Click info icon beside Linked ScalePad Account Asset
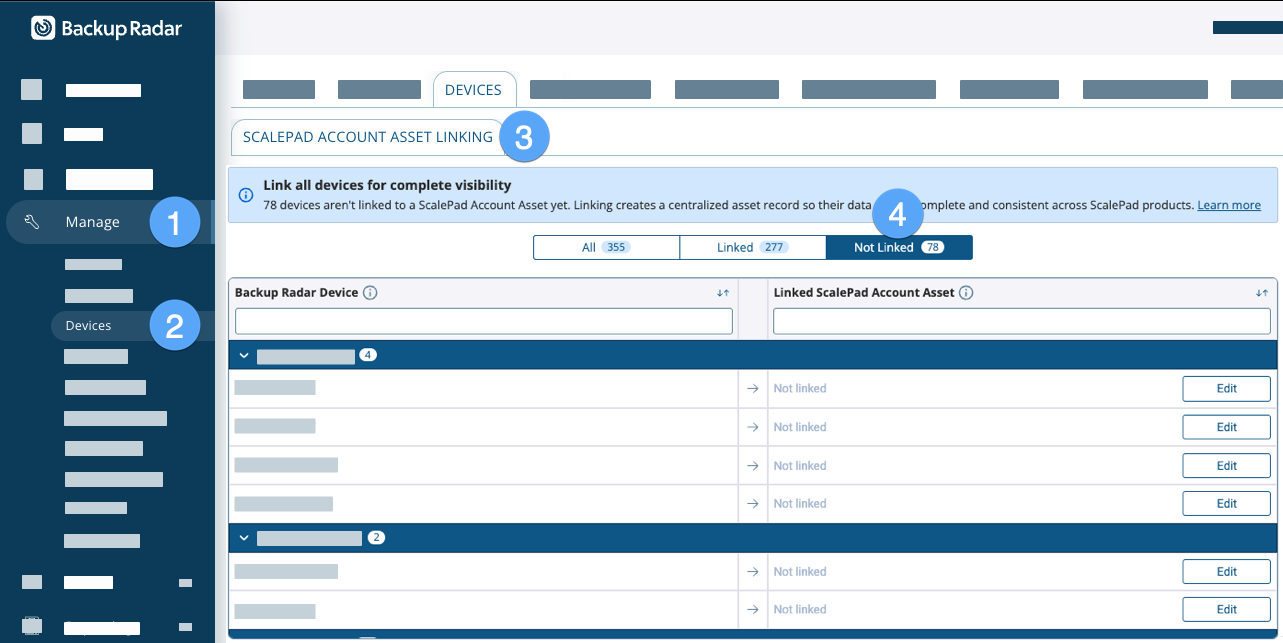The image size is (1283, 643). click(x=966, y=293)
